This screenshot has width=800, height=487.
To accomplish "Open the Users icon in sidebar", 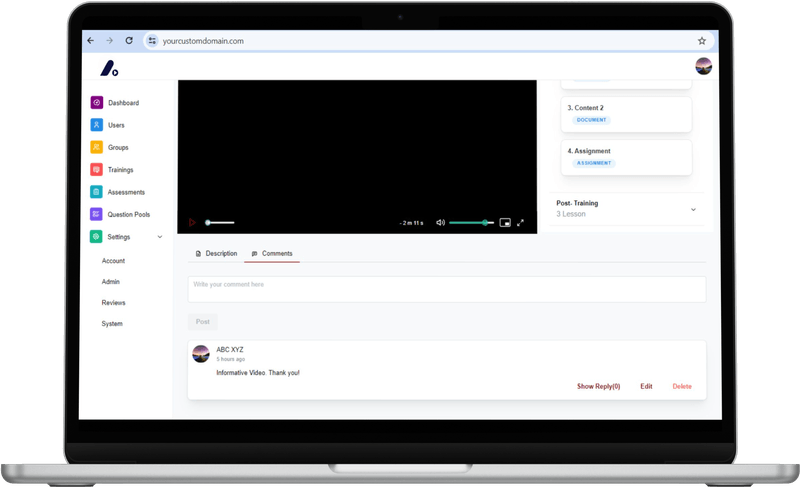I will 96,125.
